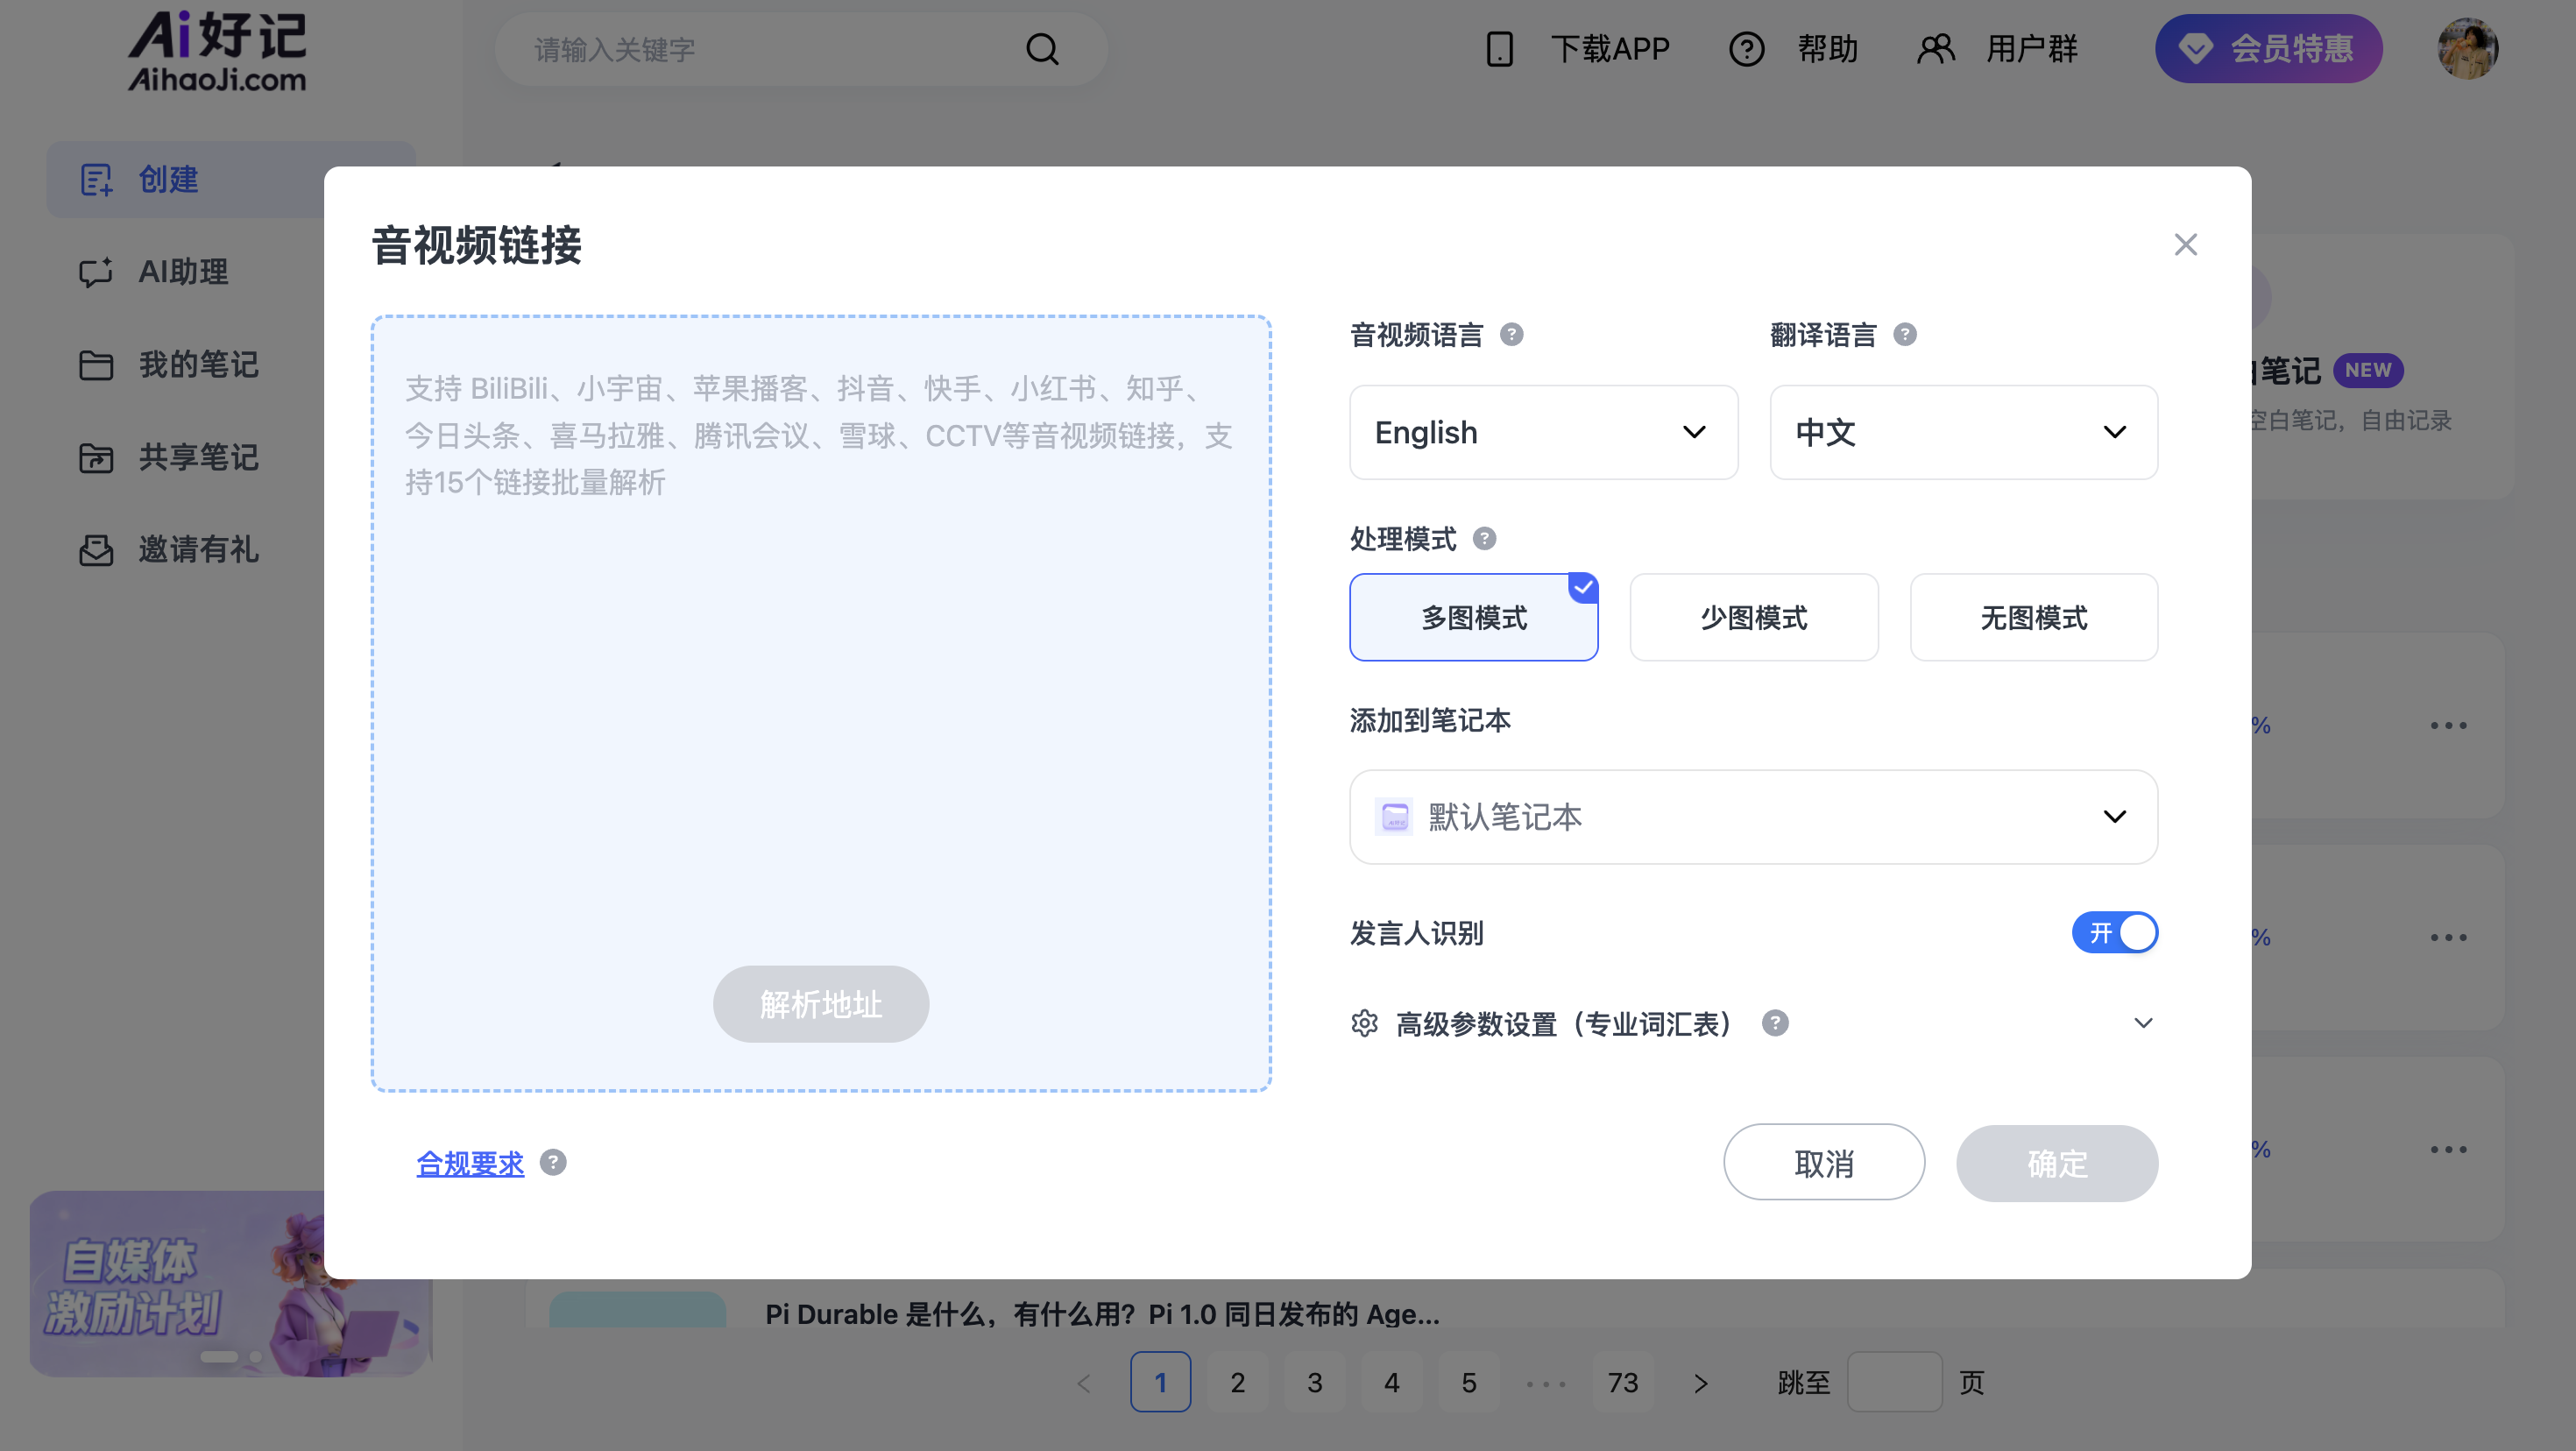Click the 翻译语言 help icon

point(1904,334)
